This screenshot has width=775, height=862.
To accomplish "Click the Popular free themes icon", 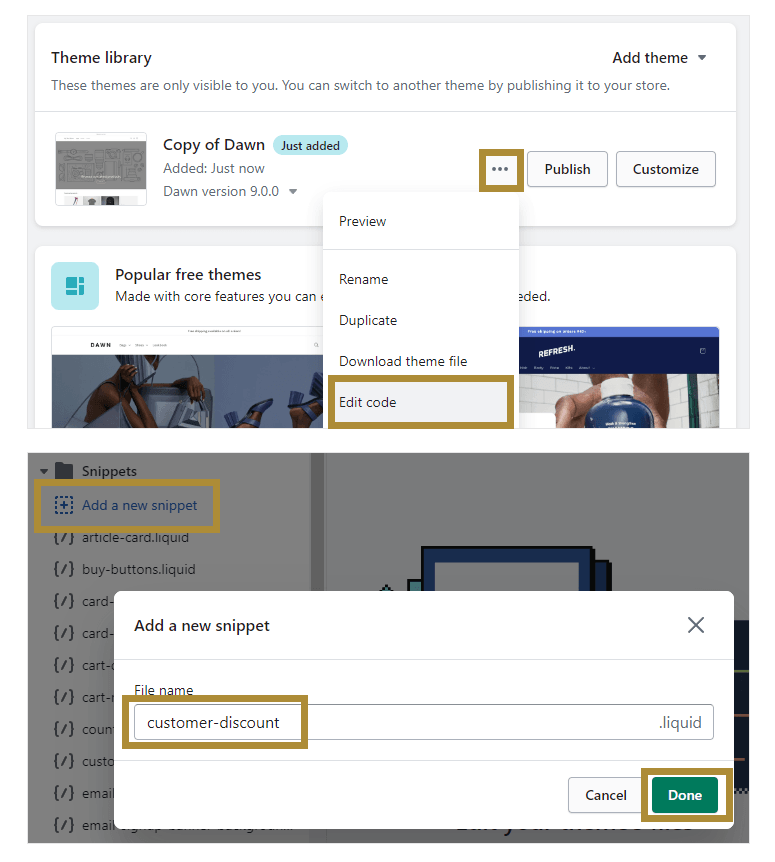I will pos(75,286).
